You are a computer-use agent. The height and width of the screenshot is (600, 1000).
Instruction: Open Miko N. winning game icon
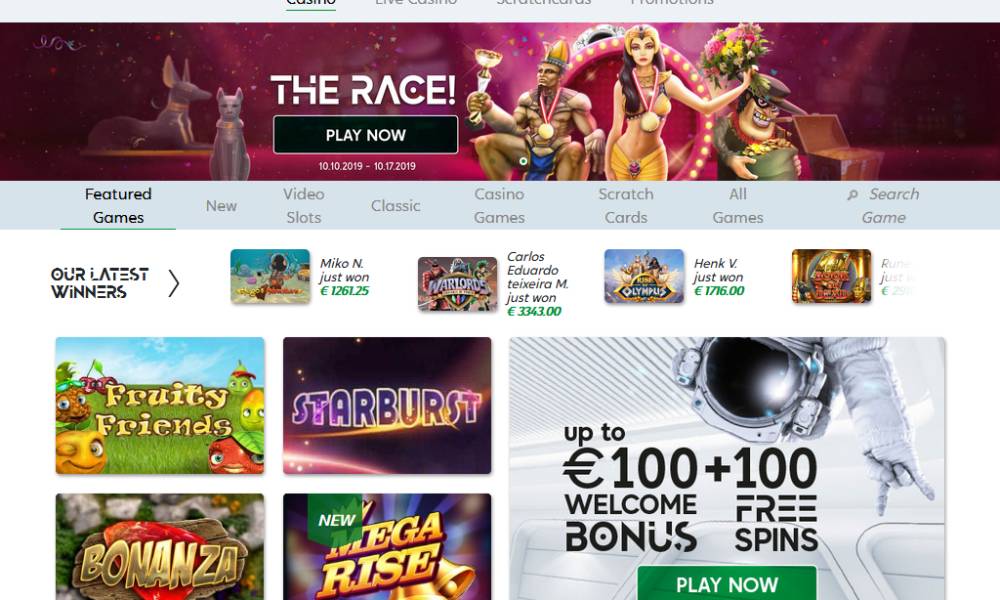(x=270, y=276)
